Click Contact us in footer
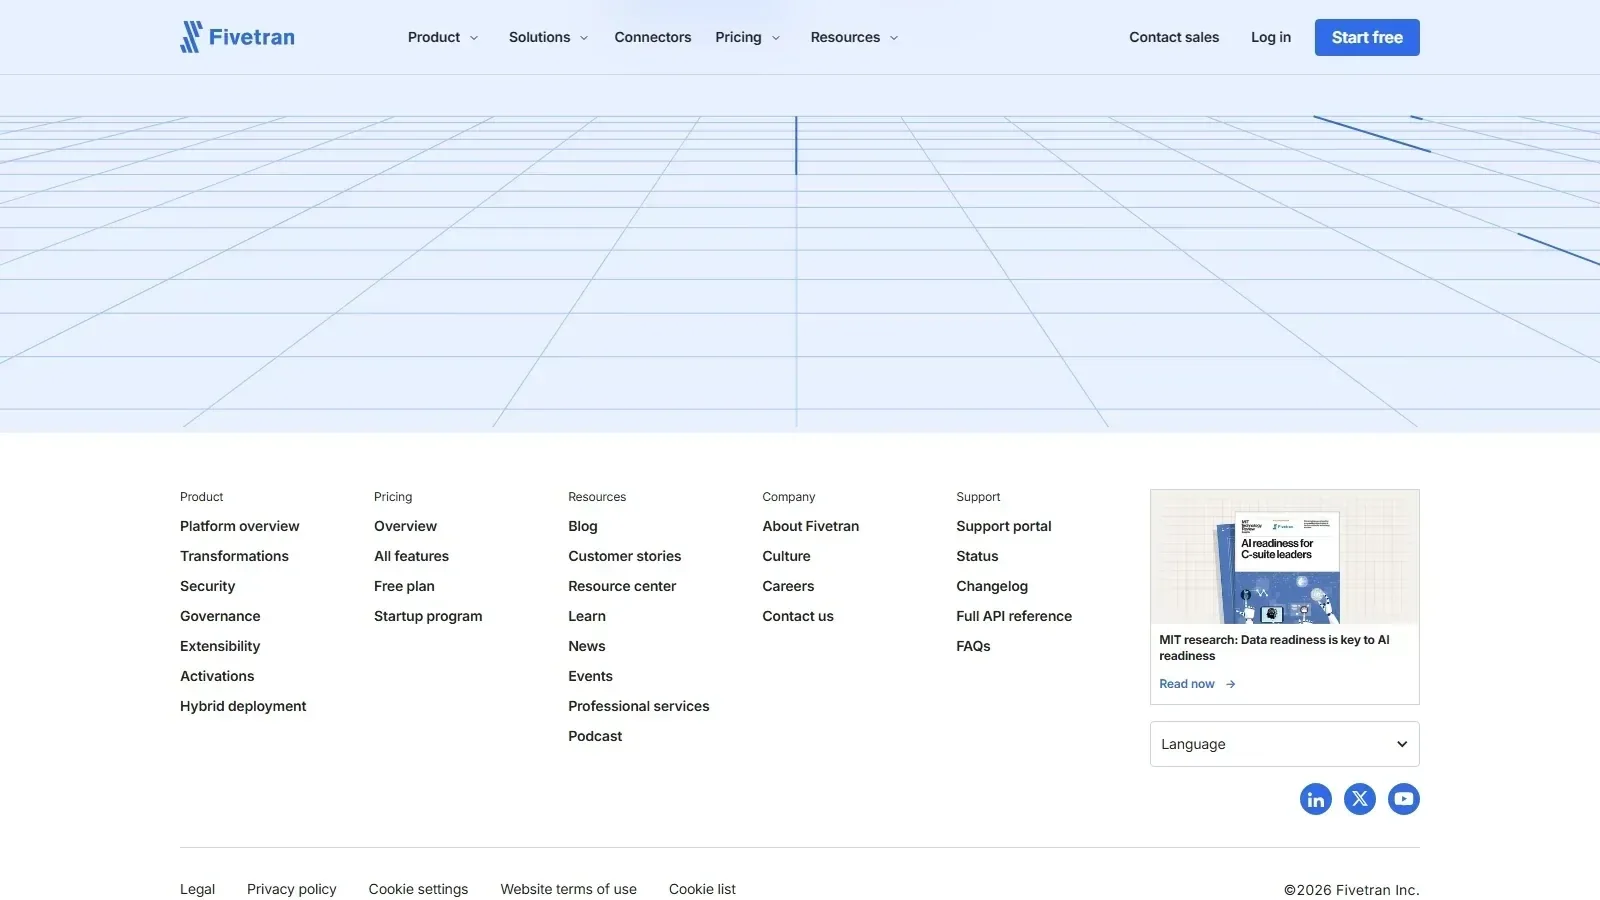The image size is (1600, 900). tap(797, 616)
